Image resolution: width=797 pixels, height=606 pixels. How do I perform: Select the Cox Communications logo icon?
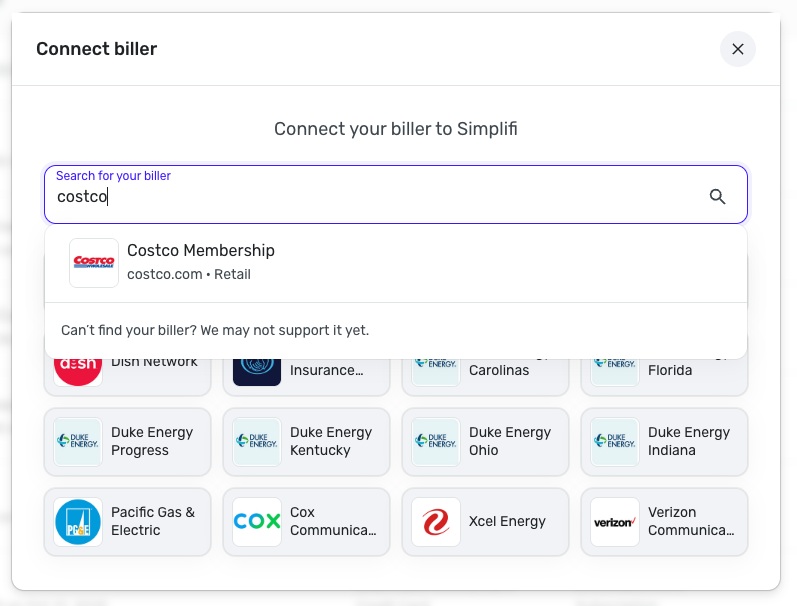pyautogui.click(x=257, y=522)
